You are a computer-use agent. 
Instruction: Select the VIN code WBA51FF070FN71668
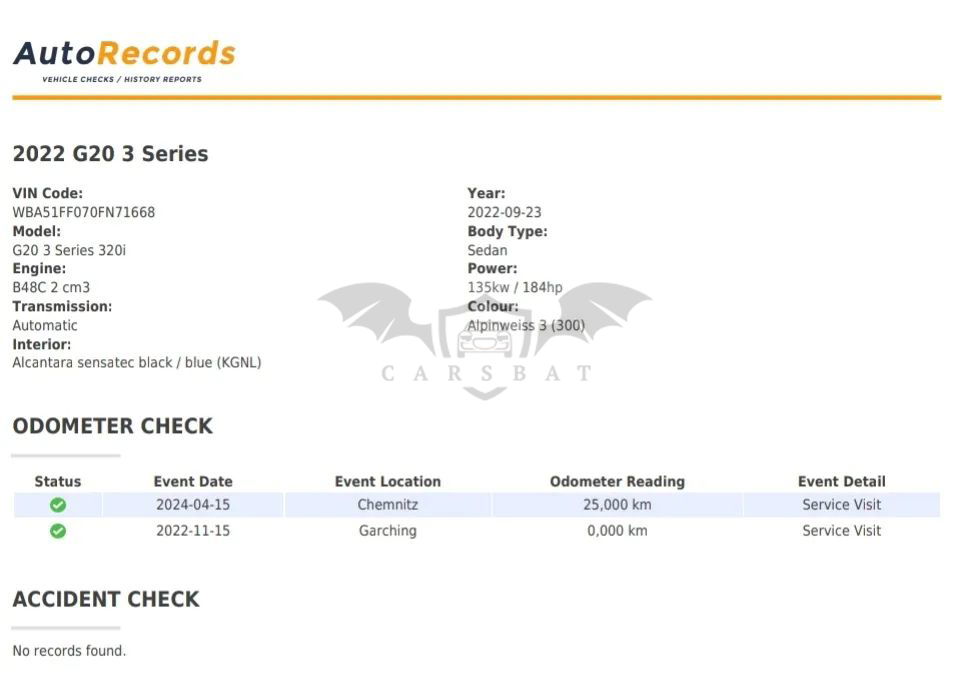(x=83, y=212)
